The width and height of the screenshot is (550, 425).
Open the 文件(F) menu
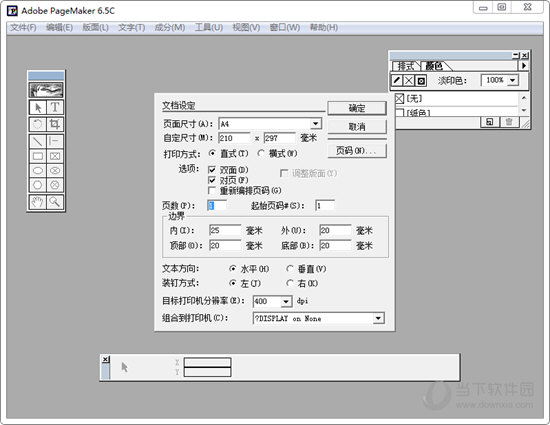tap(23, 28)
